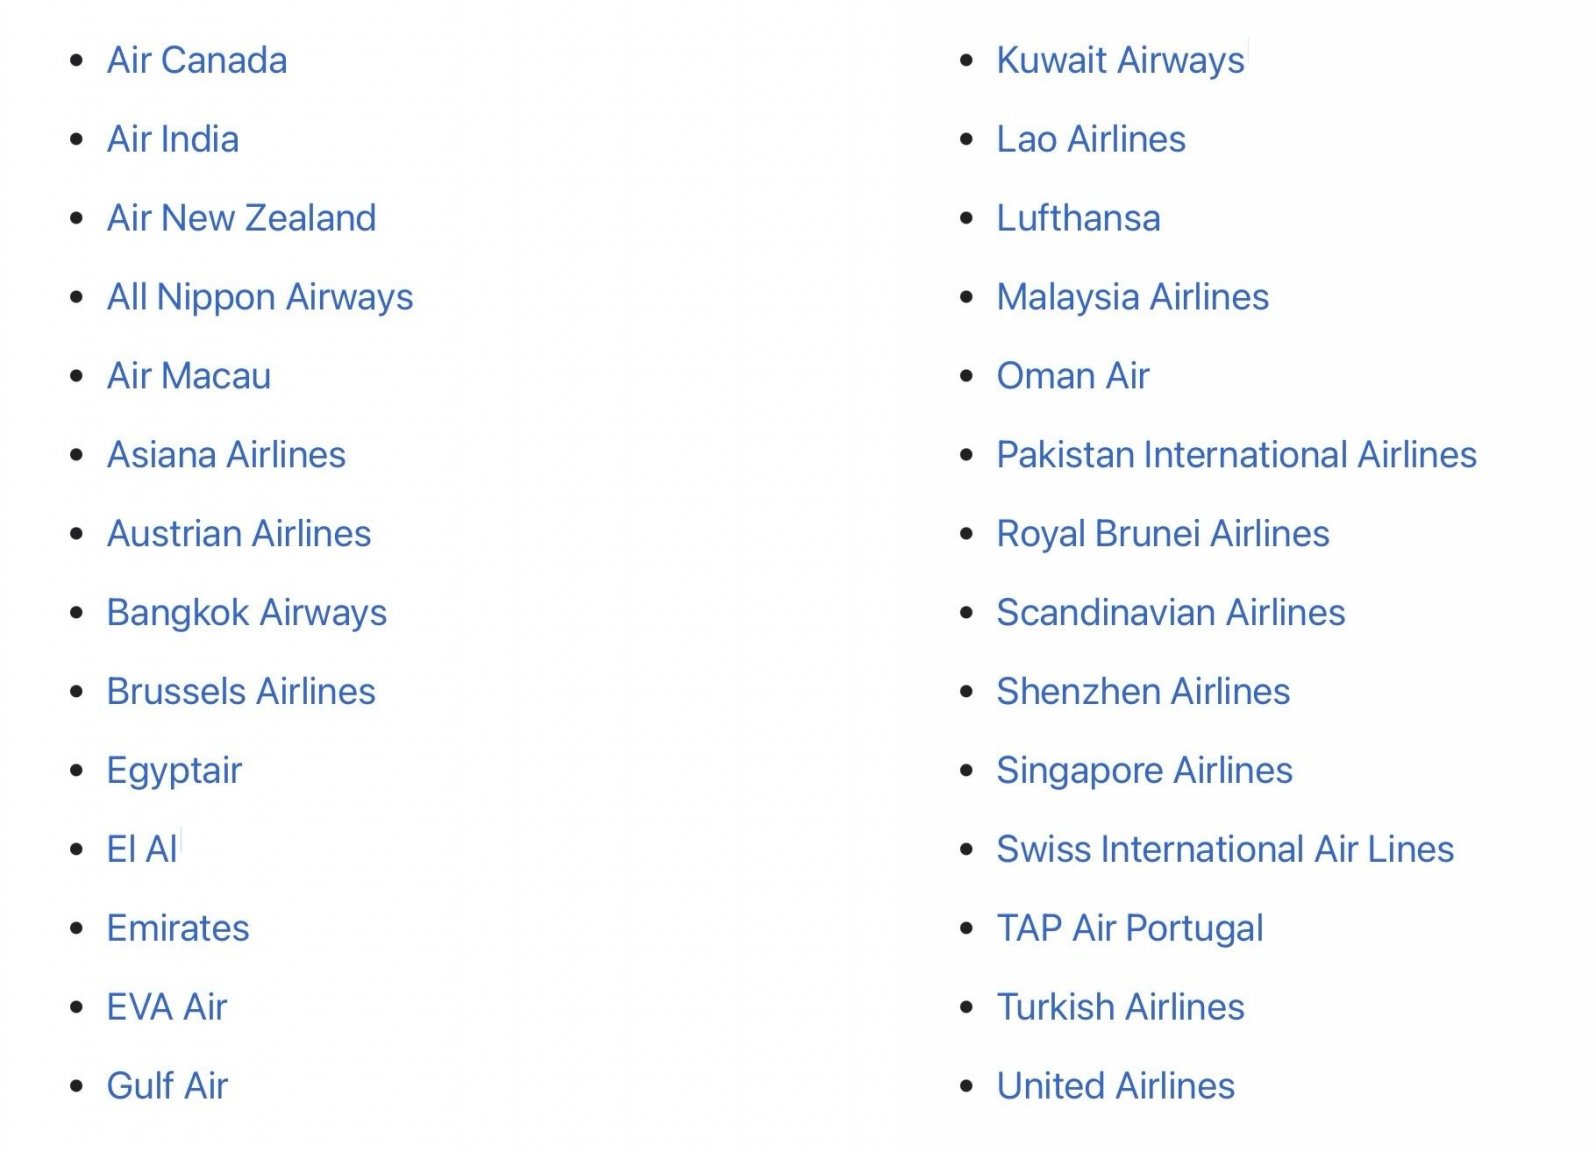The height and width of the screenshot is (1152, 1596).
Task: Open the Emirates link
Action: (178, 928)
